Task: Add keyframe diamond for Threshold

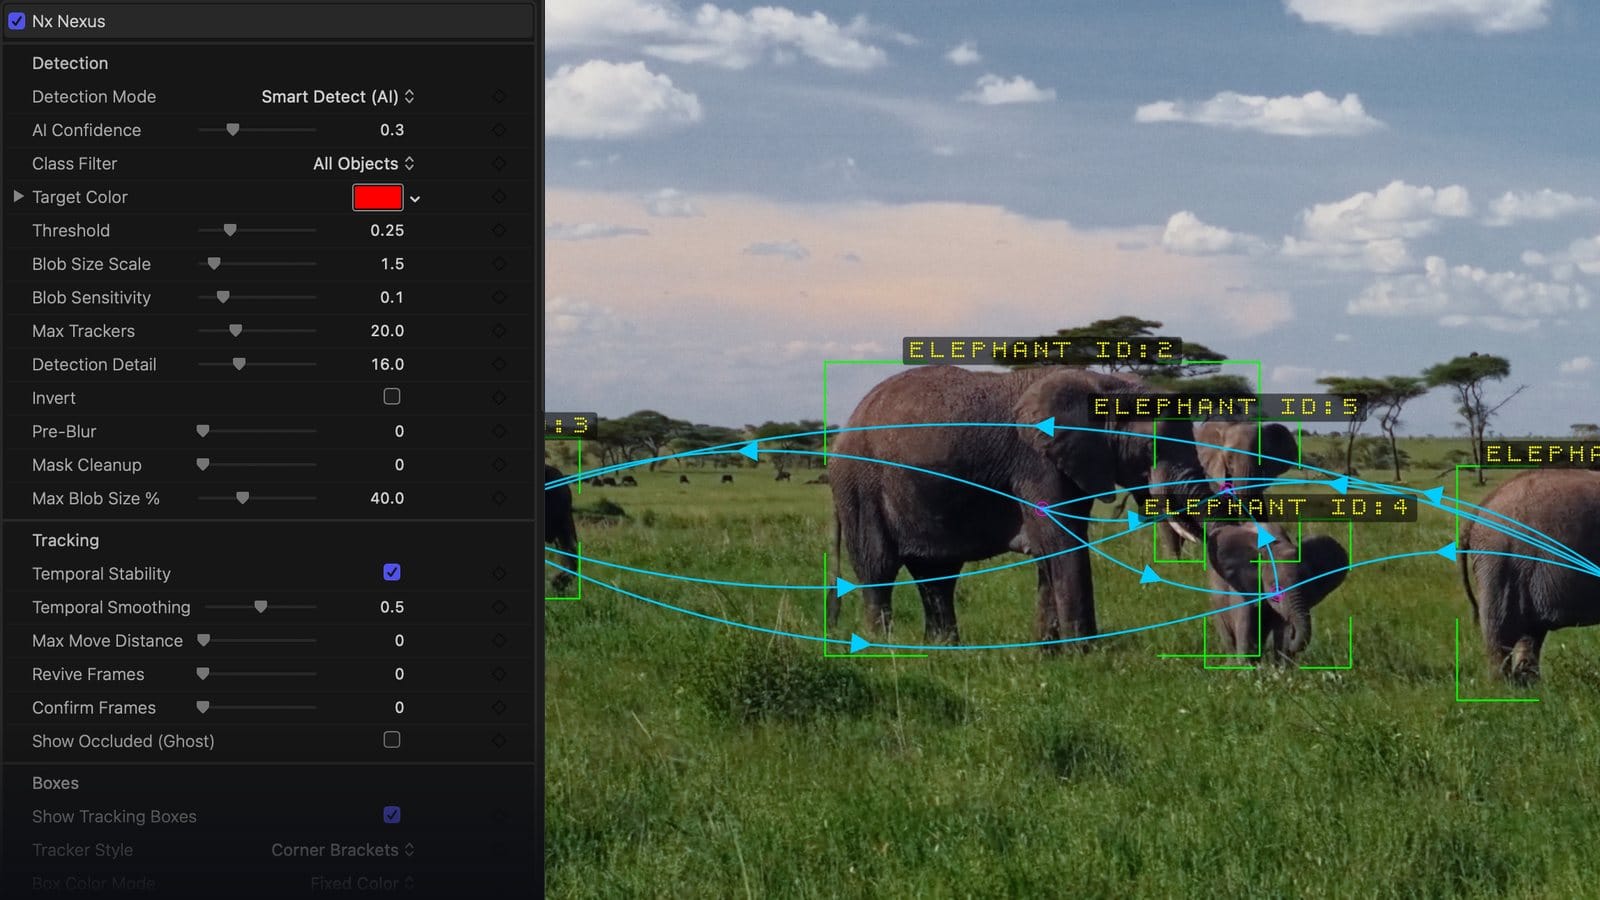Action: [x=499, y=230]
